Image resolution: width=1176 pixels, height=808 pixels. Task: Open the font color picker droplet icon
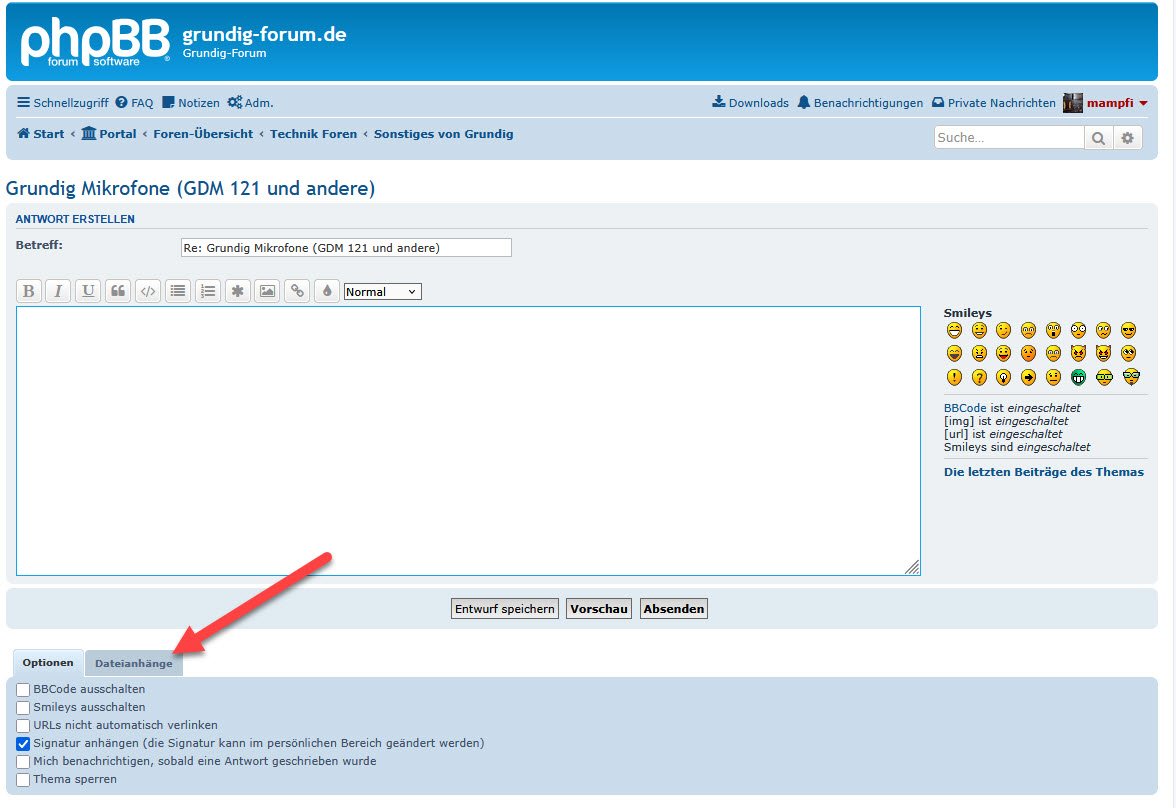click(x=326, y=291)
